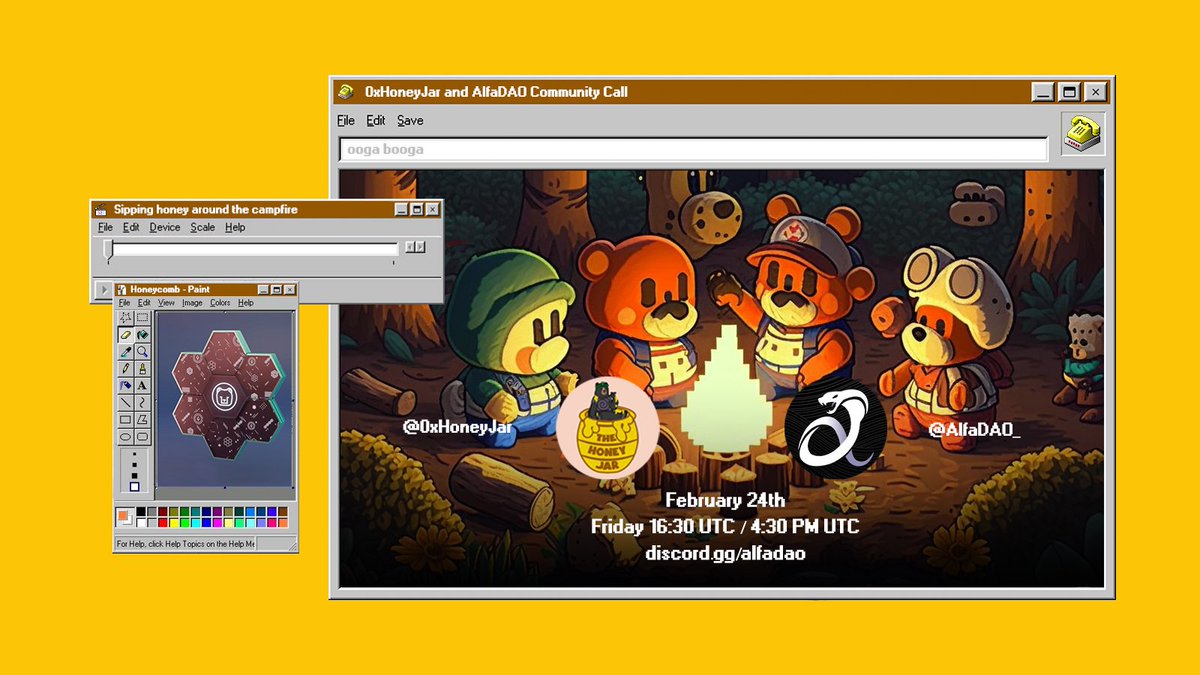The height and width of the screenshot is (675, 1200).
Task: Click the telephone icon in Community Call window
Action: [x=1082, y=133]
